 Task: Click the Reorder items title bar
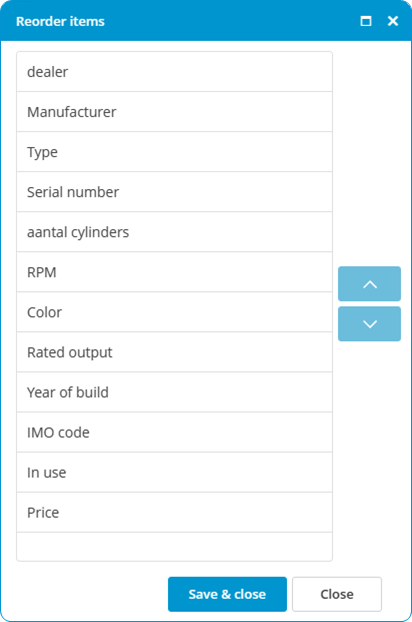click(x=206, y=21)
